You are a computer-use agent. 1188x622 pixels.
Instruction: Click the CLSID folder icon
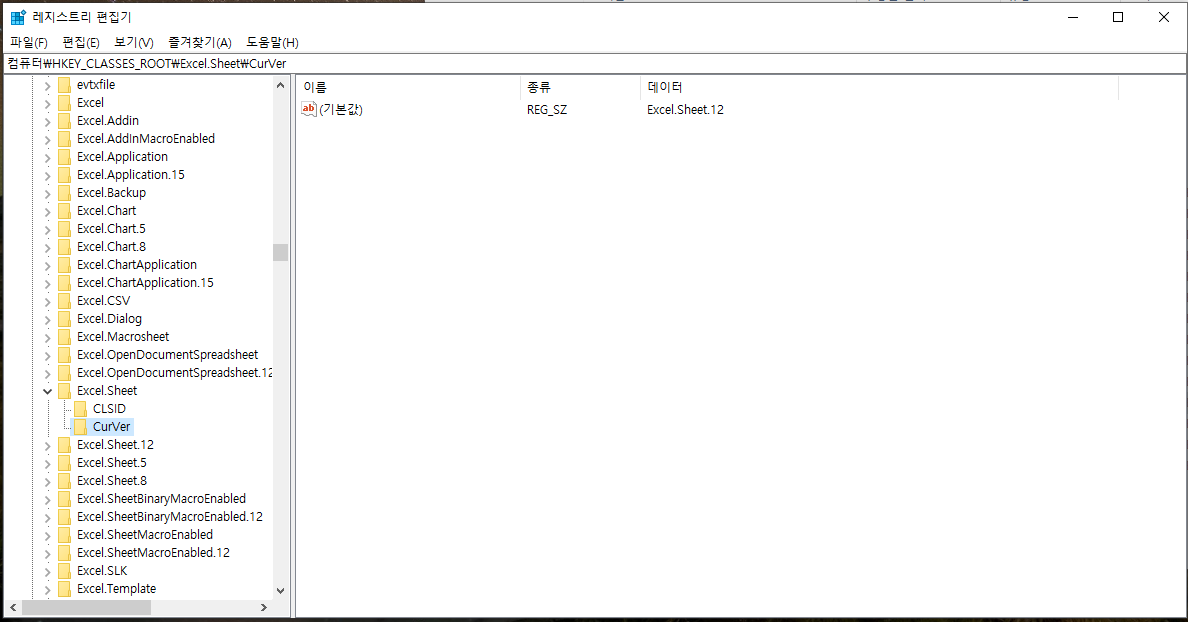[80, 409]
